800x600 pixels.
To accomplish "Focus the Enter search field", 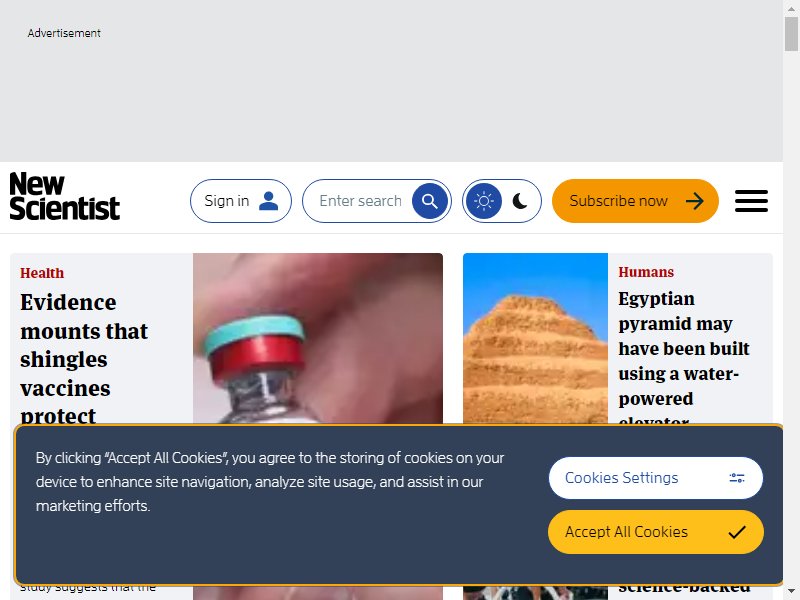I will tap(360, 201).
